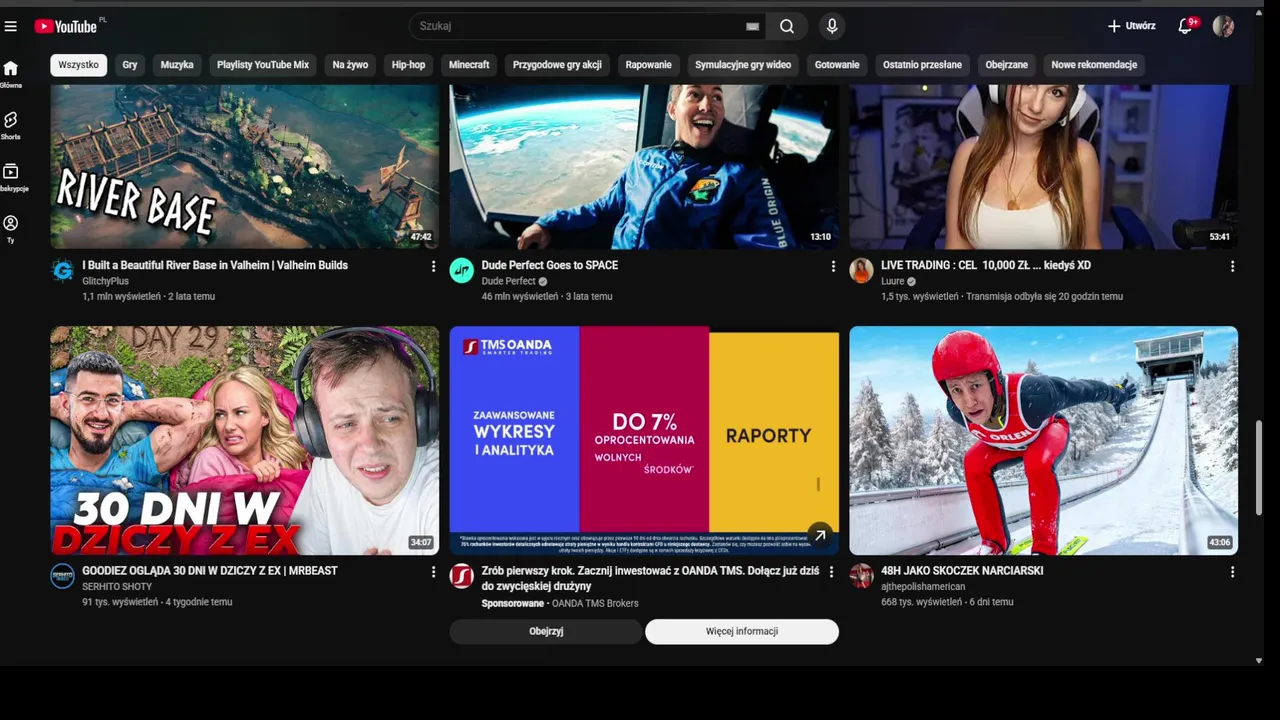The height and width of the screenshot is (720, 1280).
Task: Open the Ty profile section in sidebar
Action: (11, 229)
